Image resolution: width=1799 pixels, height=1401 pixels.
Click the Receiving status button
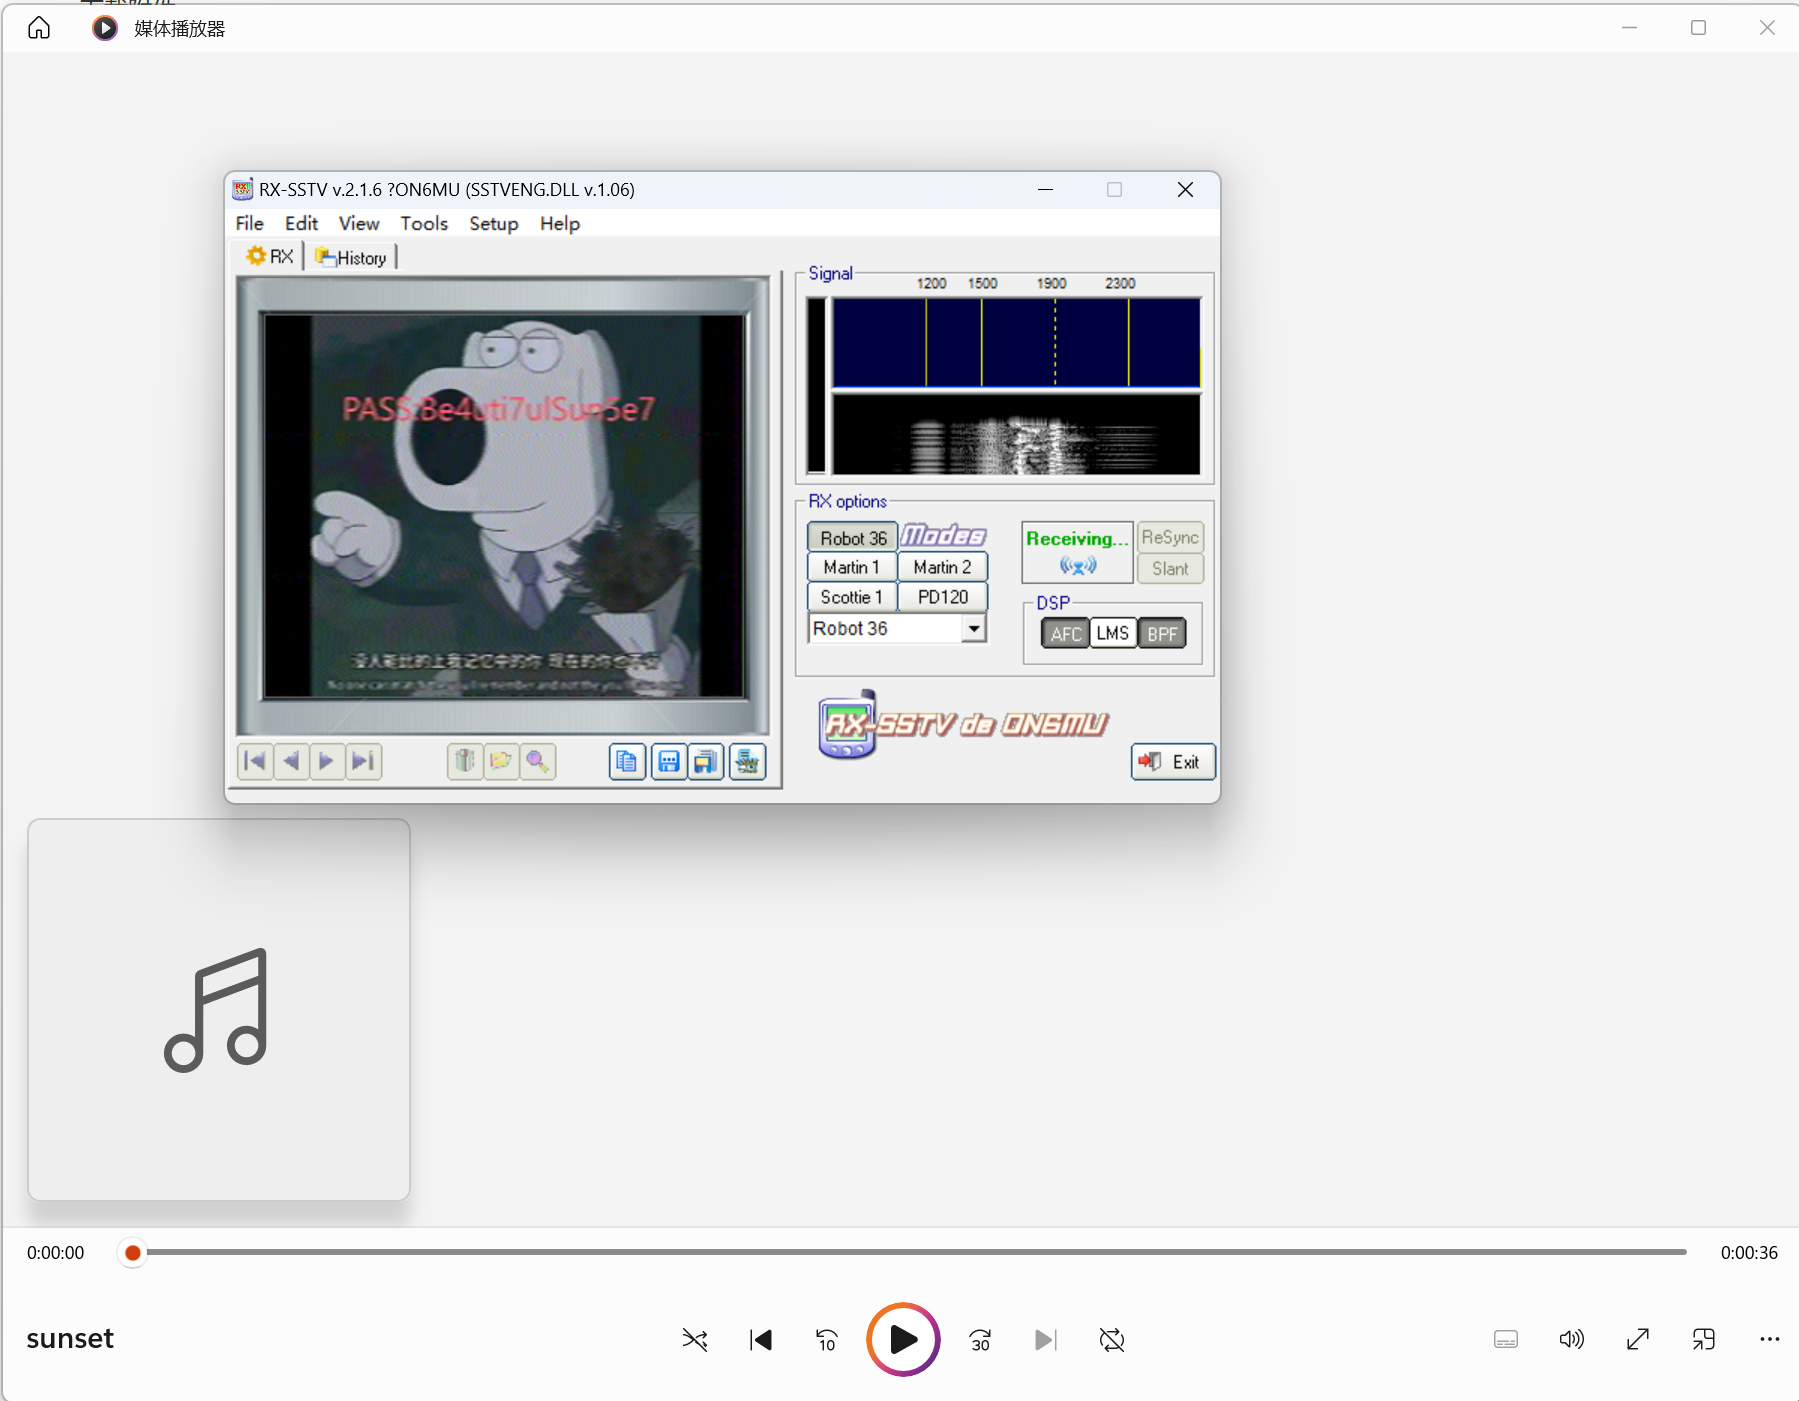1077,552
